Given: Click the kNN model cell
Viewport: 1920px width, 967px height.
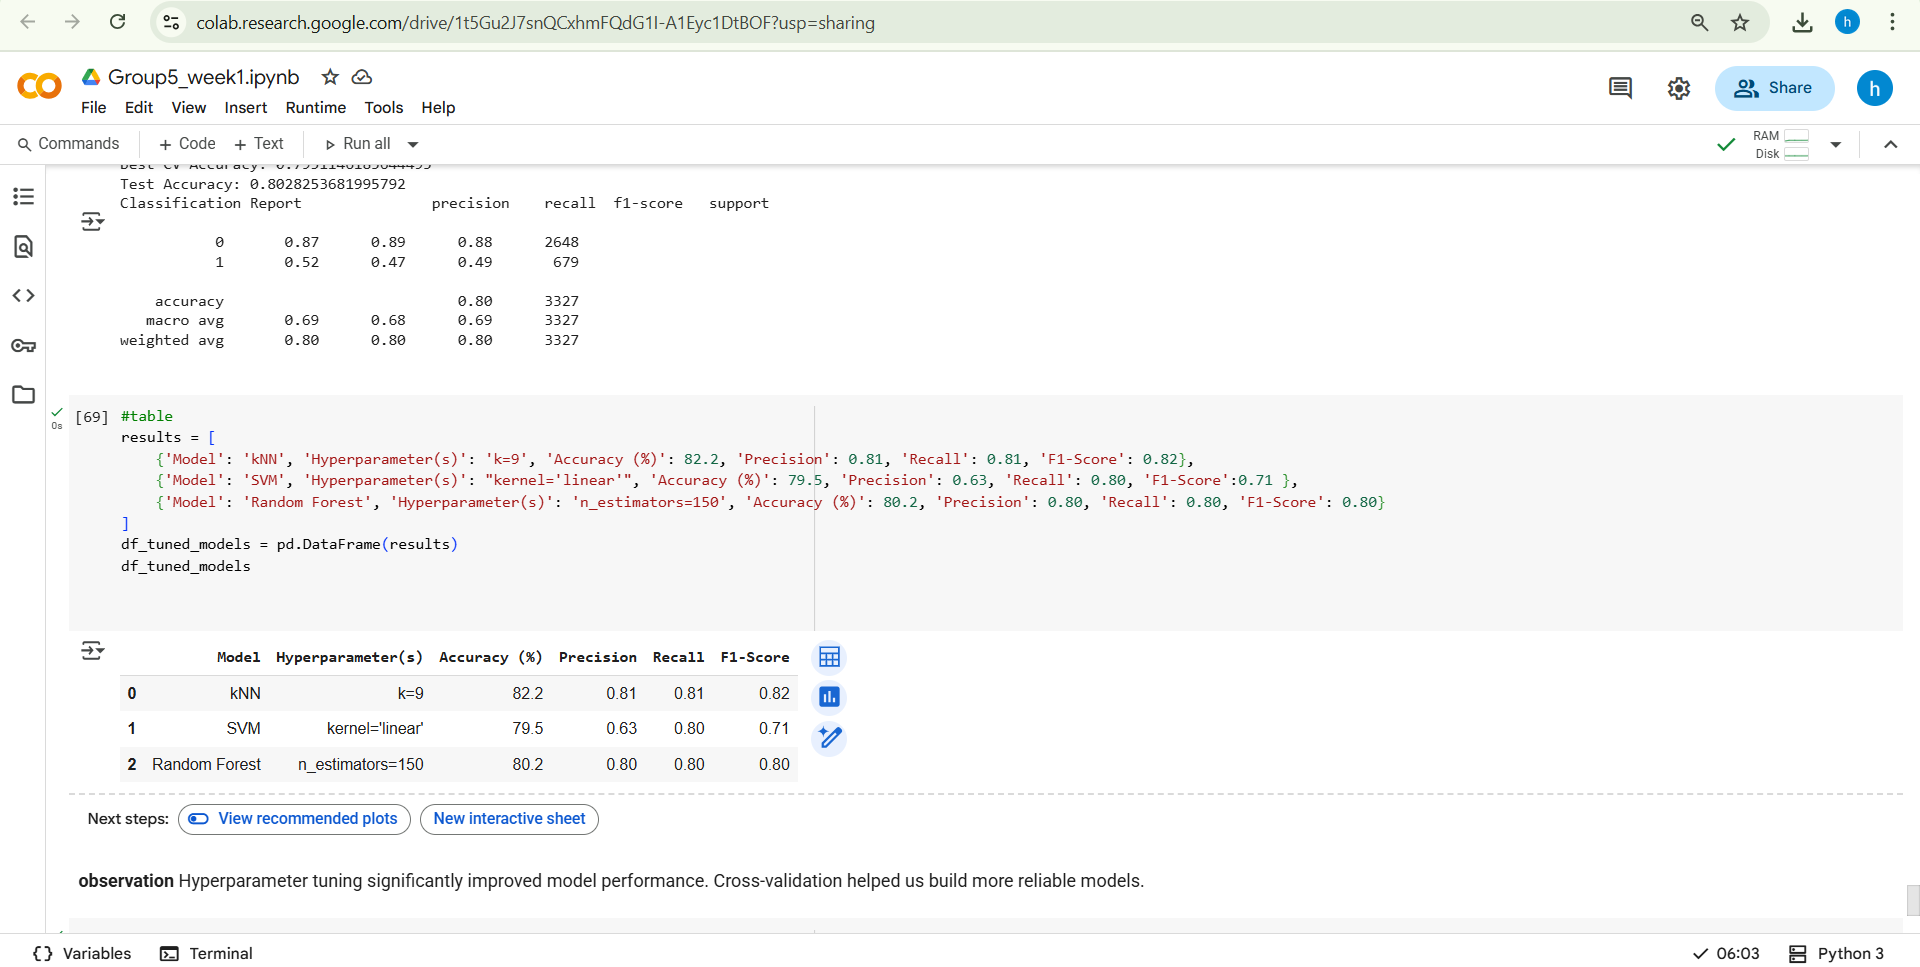Looking at the screenshot, I should click(245, 693).
